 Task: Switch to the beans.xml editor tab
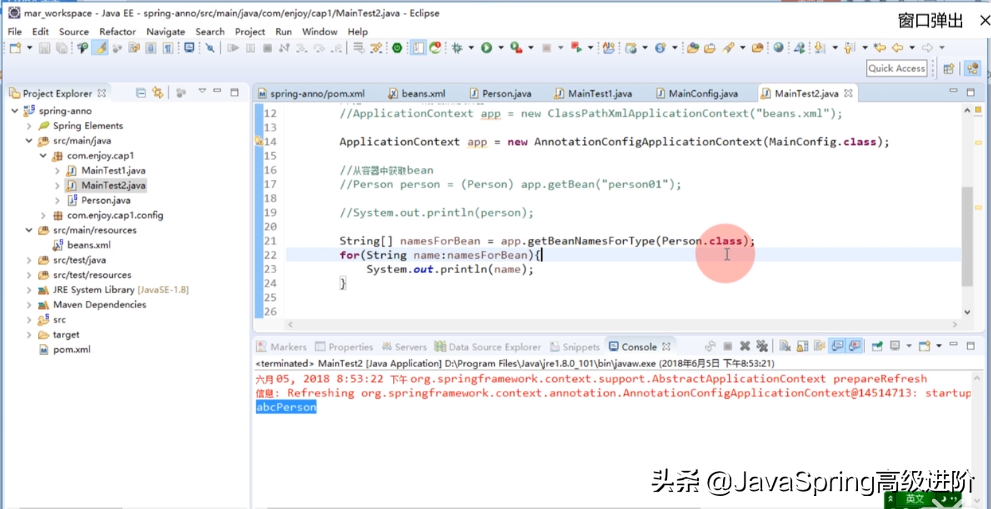[416, 94]
